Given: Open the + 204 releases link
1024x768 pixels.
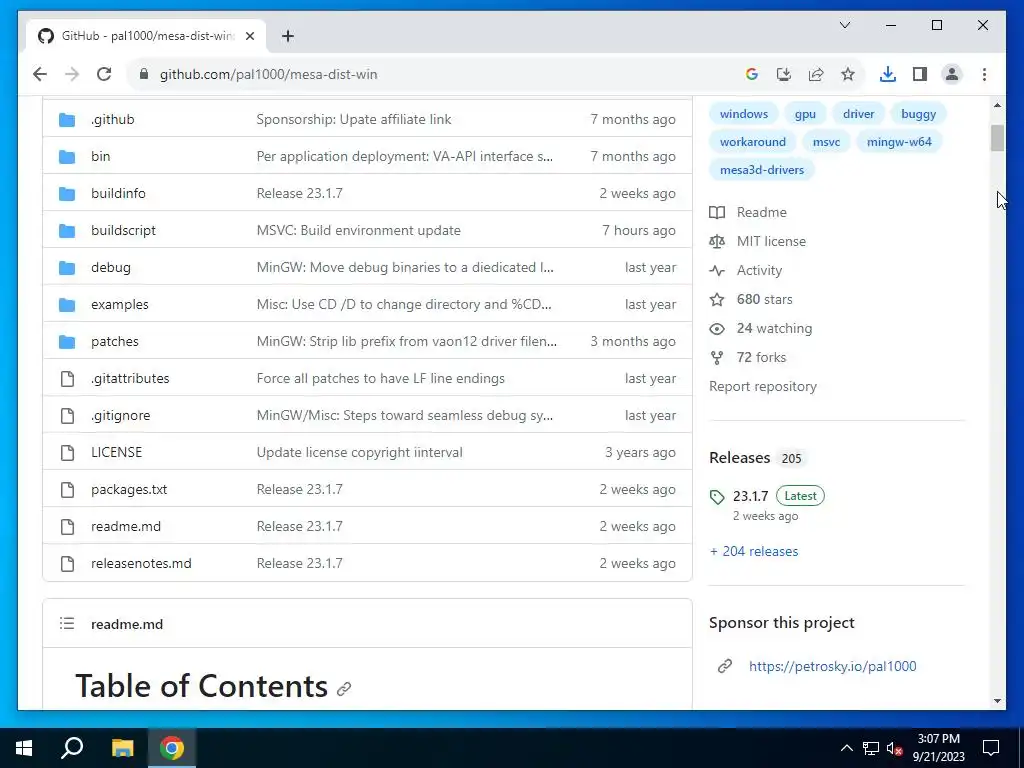Looking at the screenshot, I should click(754, 551).
